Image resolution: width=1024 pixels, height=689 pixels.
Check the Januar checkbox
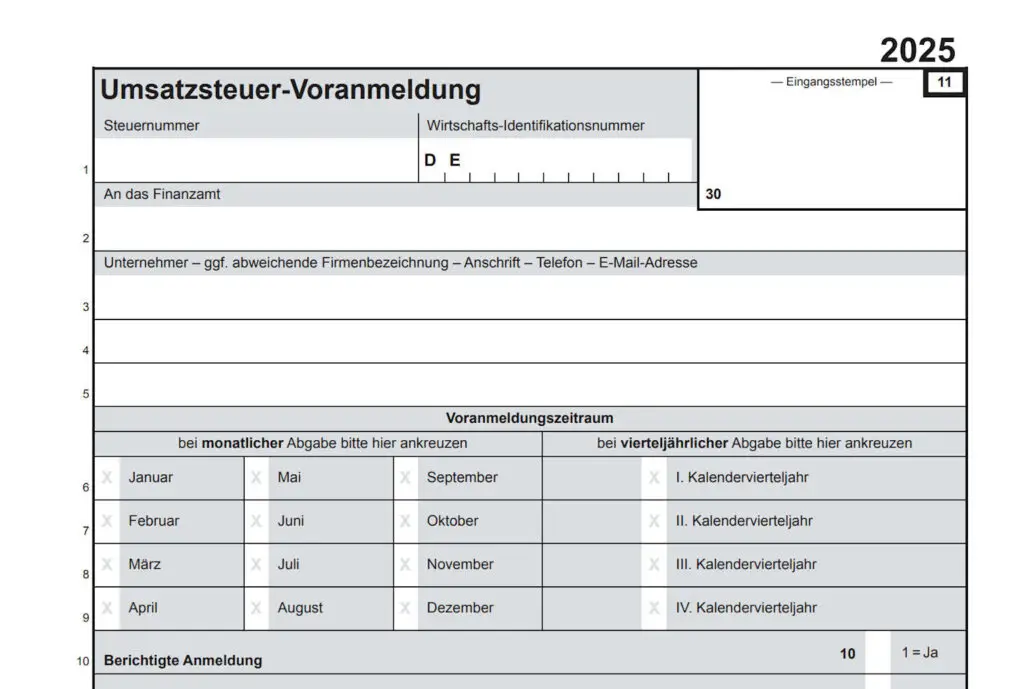coord(107,478)
